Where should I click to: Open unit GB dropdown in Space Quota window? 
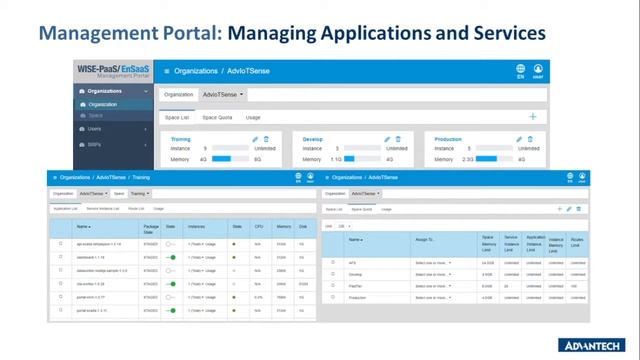coord(344,226)
